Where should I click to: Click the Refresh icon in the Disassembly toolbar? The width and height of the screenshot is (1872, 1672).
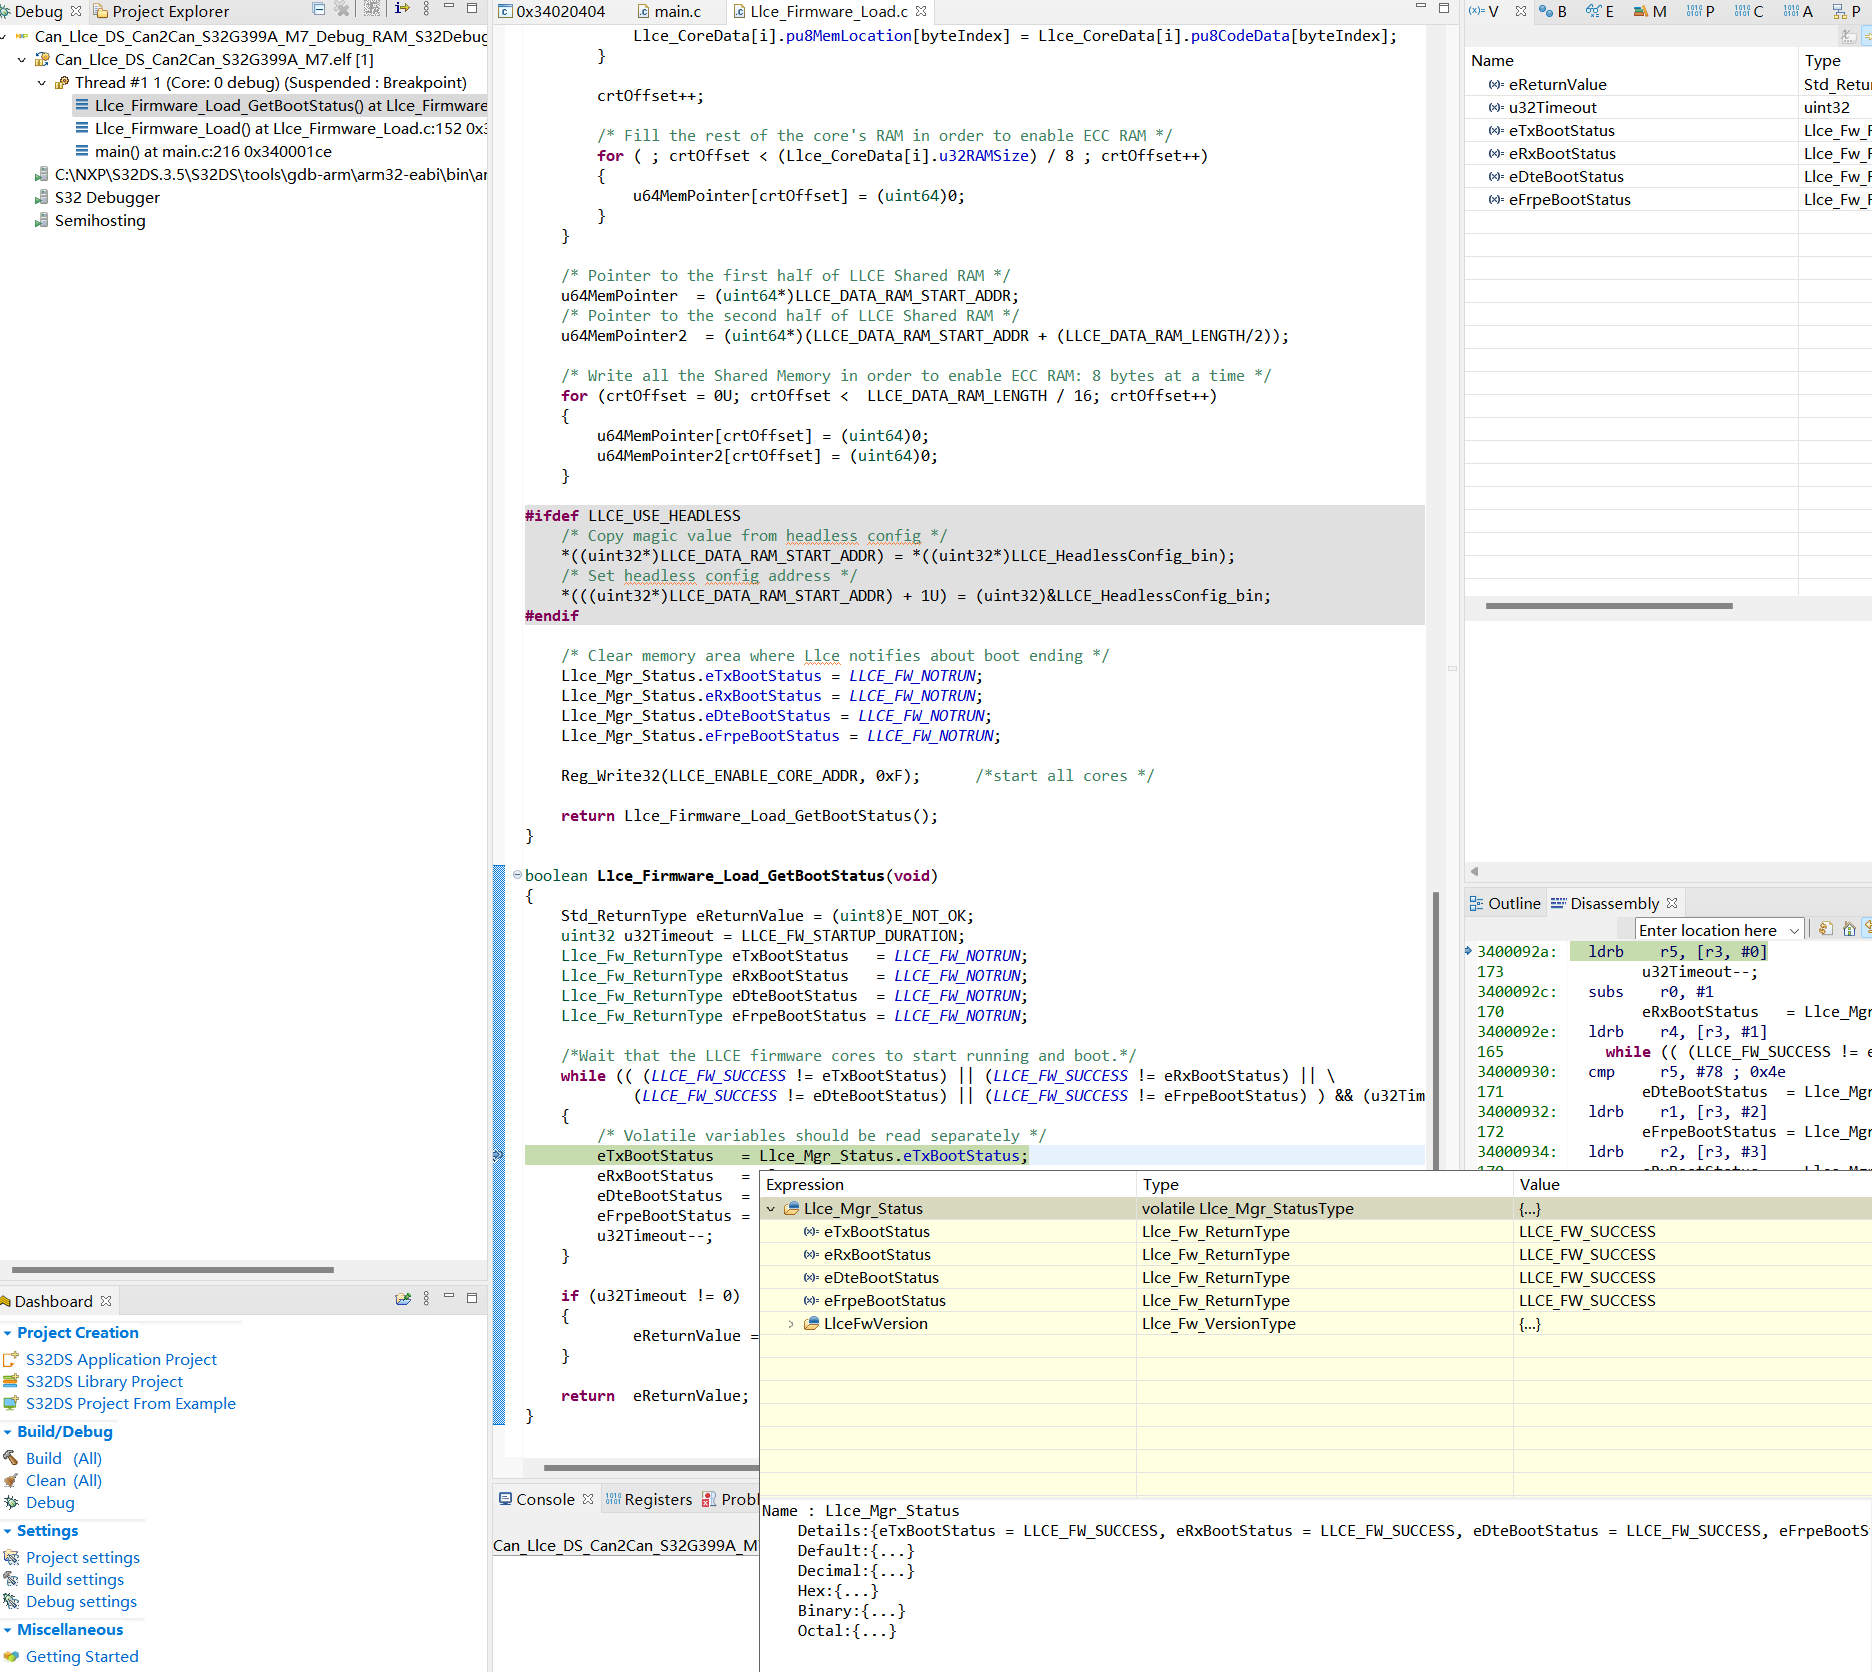click(1825, 929)
